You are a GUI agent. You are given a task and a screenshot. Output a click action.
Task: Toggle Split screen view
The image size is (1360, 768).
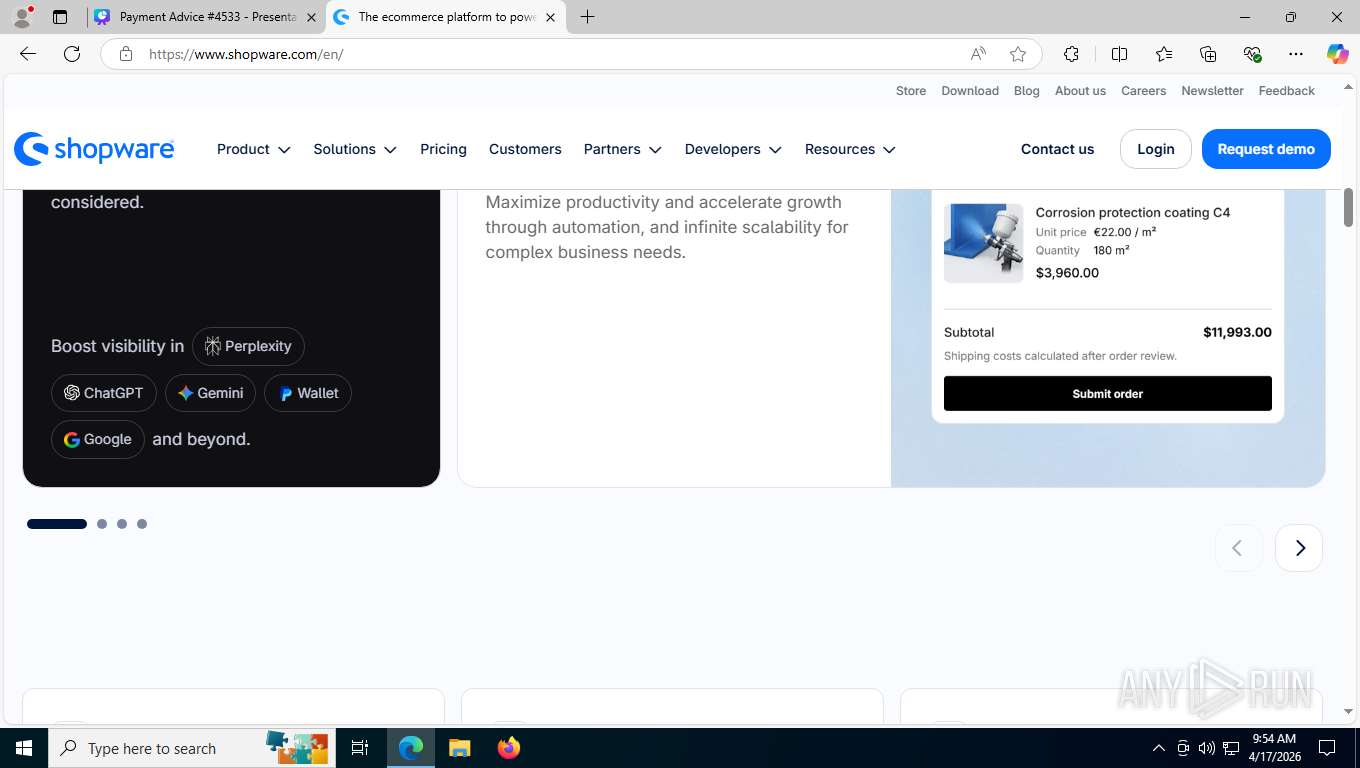[1119, 54]
